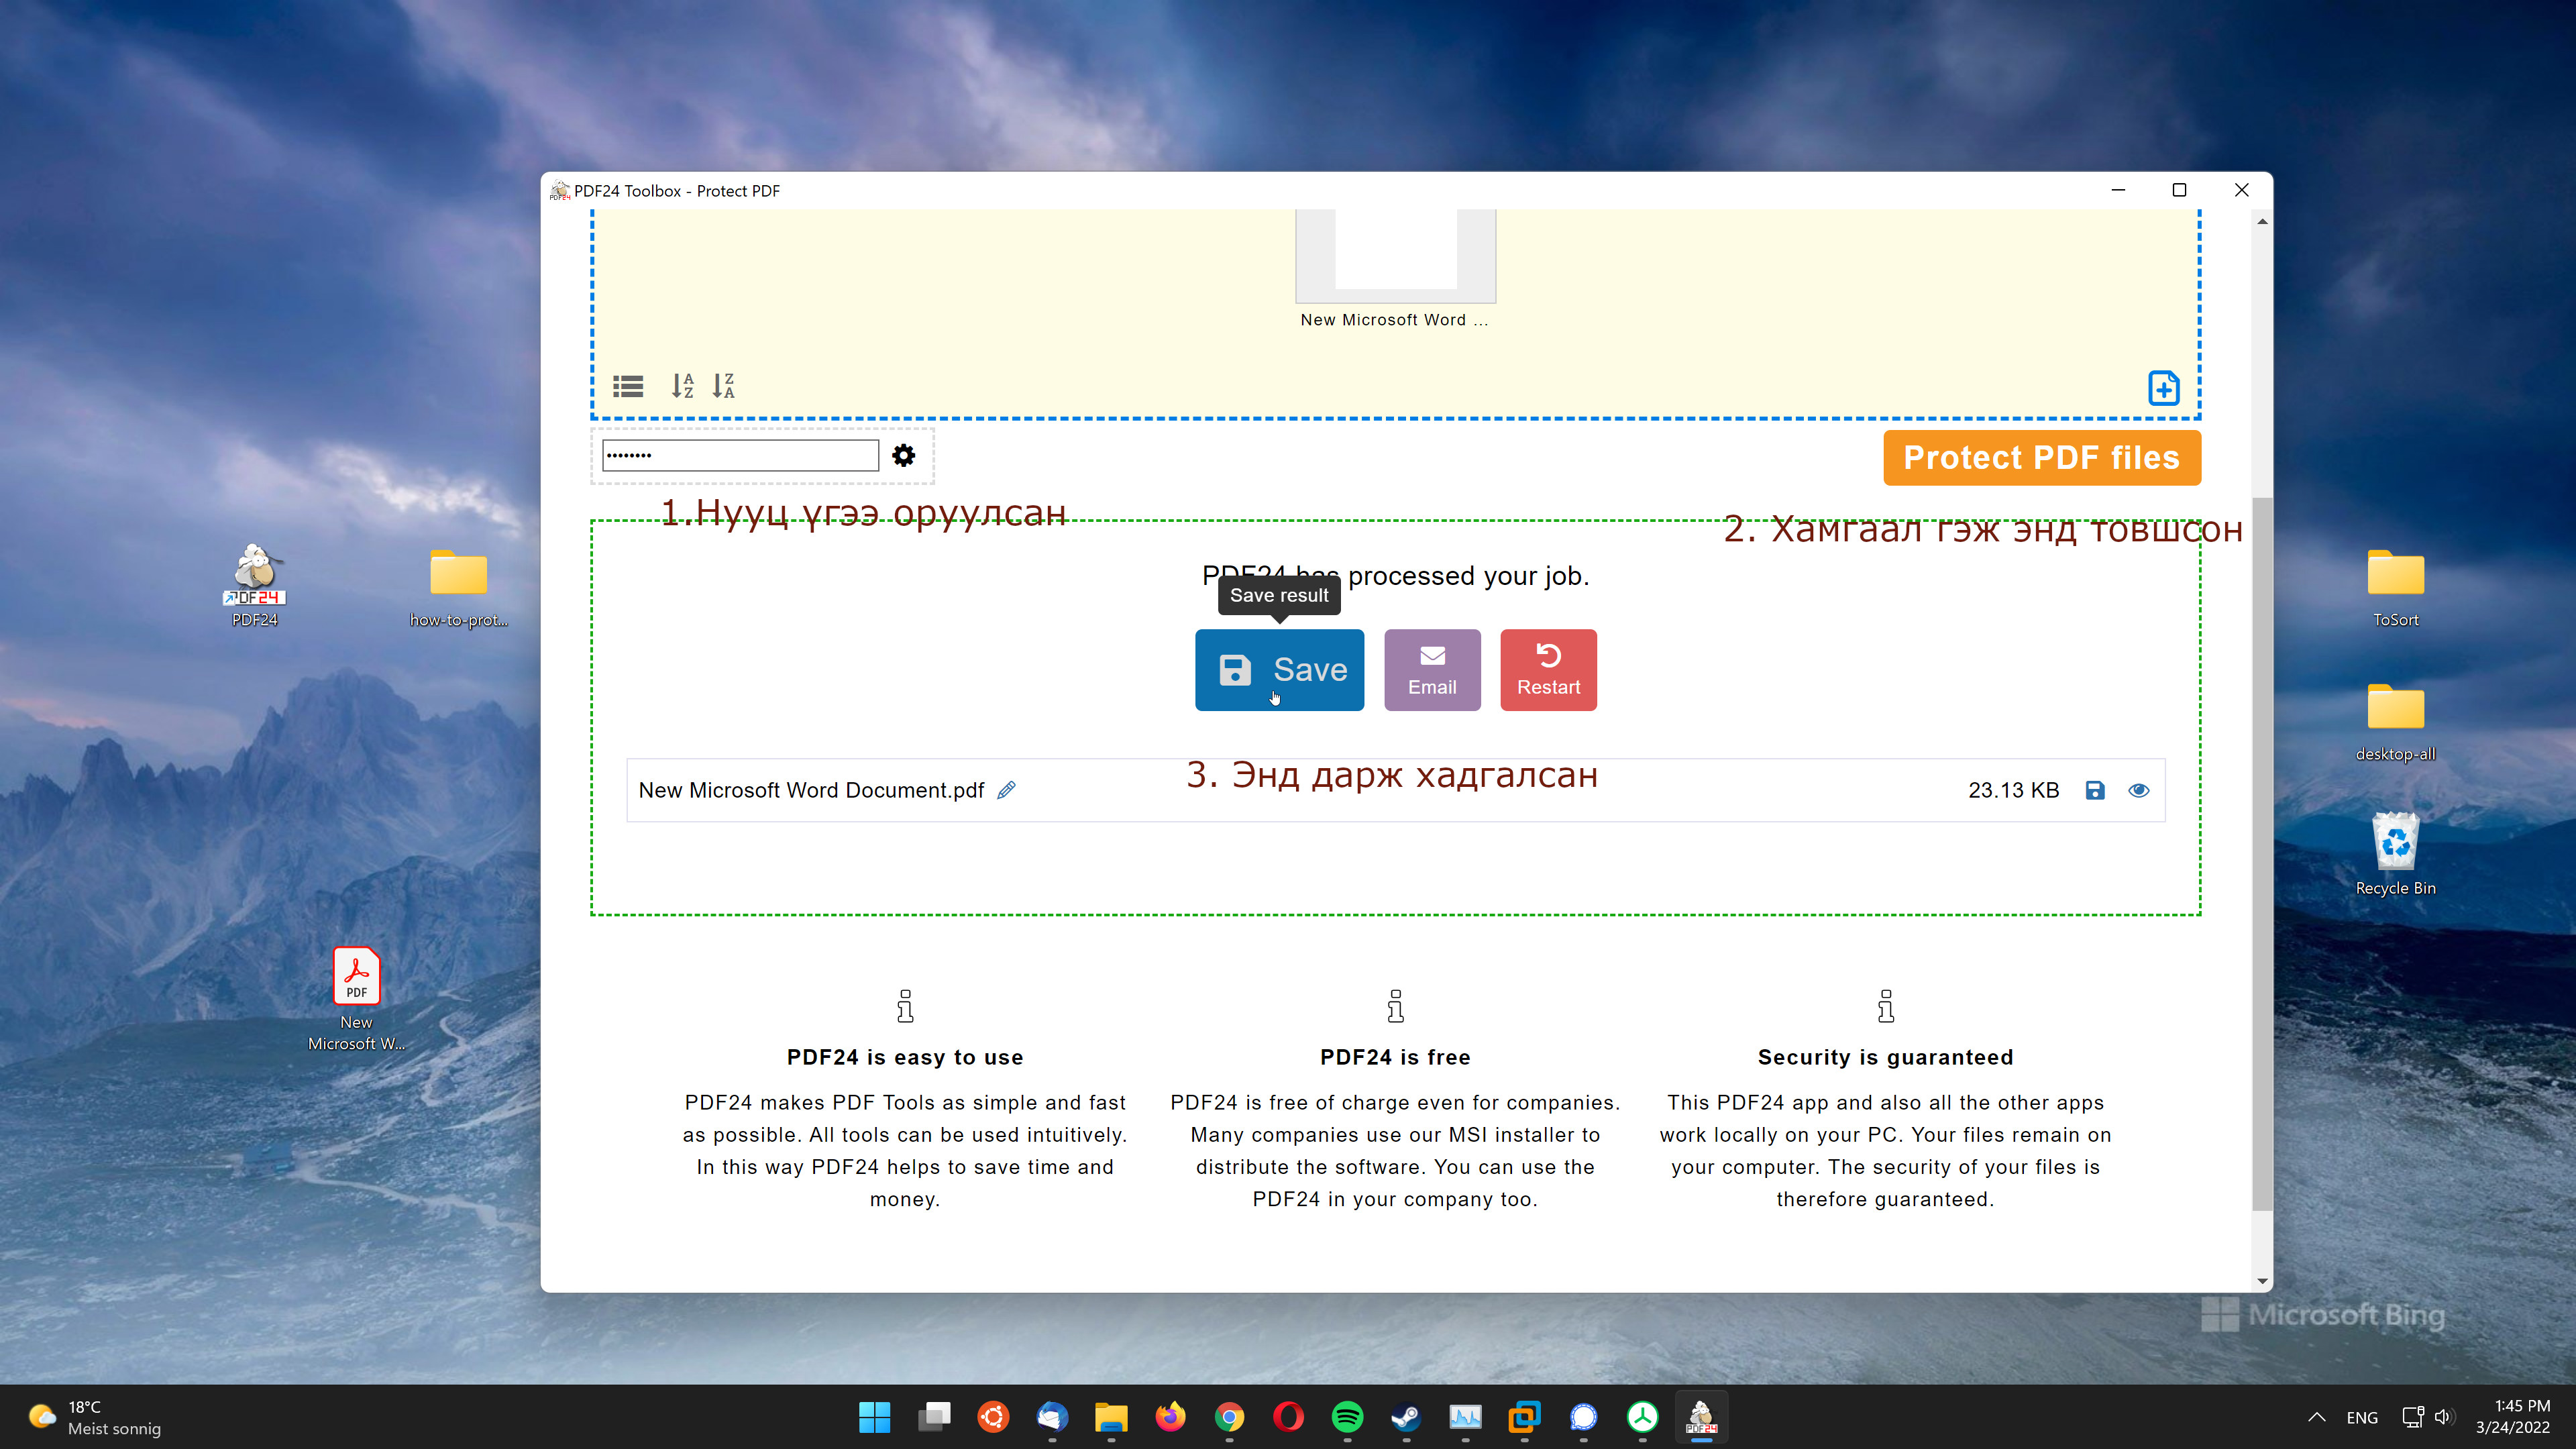The image size is (2576, 1449).
Task: Minimize the PDF24 Toolbox window
Action: 2118,190
